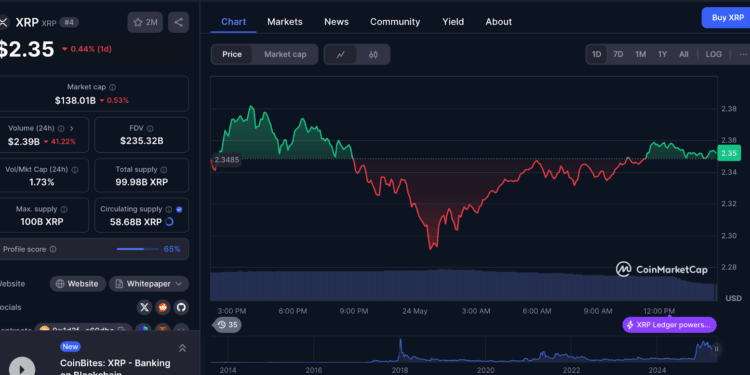Screen dimensions: 750x375
Task: Click Vol/Mkt Cap info icon
Action: [75, 170]
